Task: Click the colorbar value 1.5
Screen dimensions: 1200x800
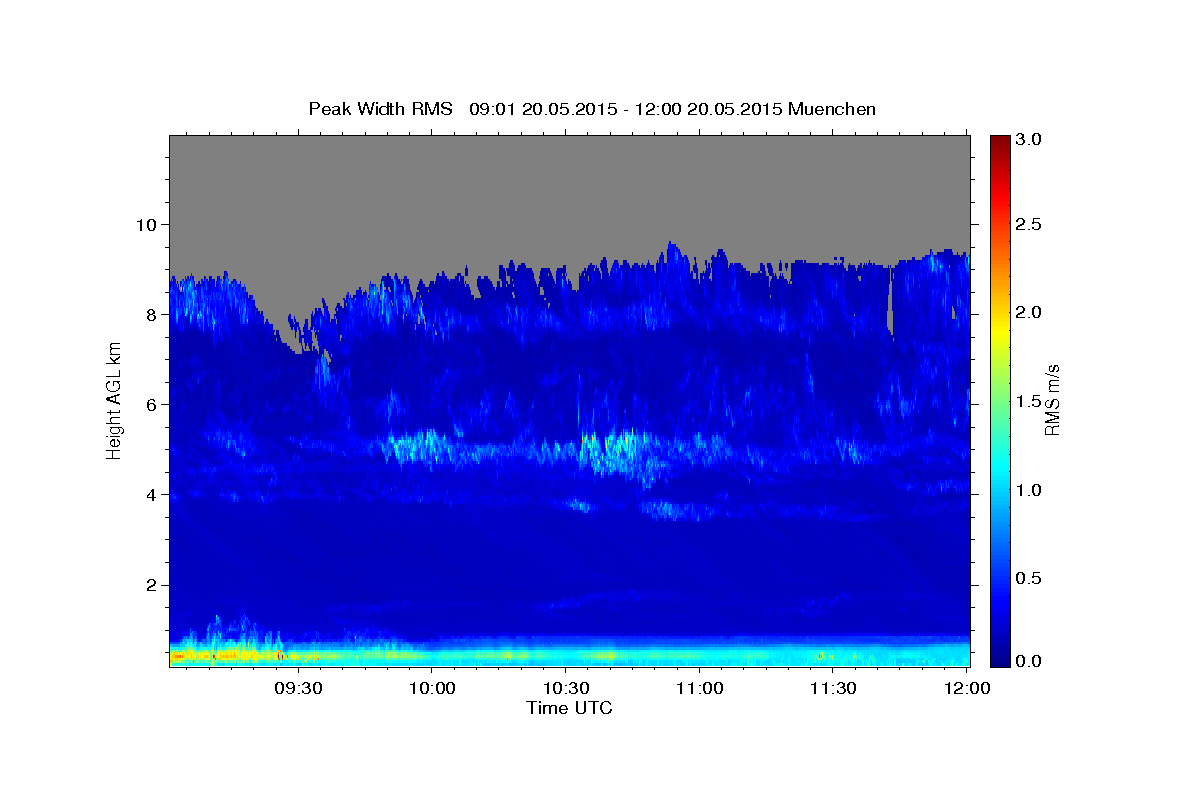Action: (1028, 401)
